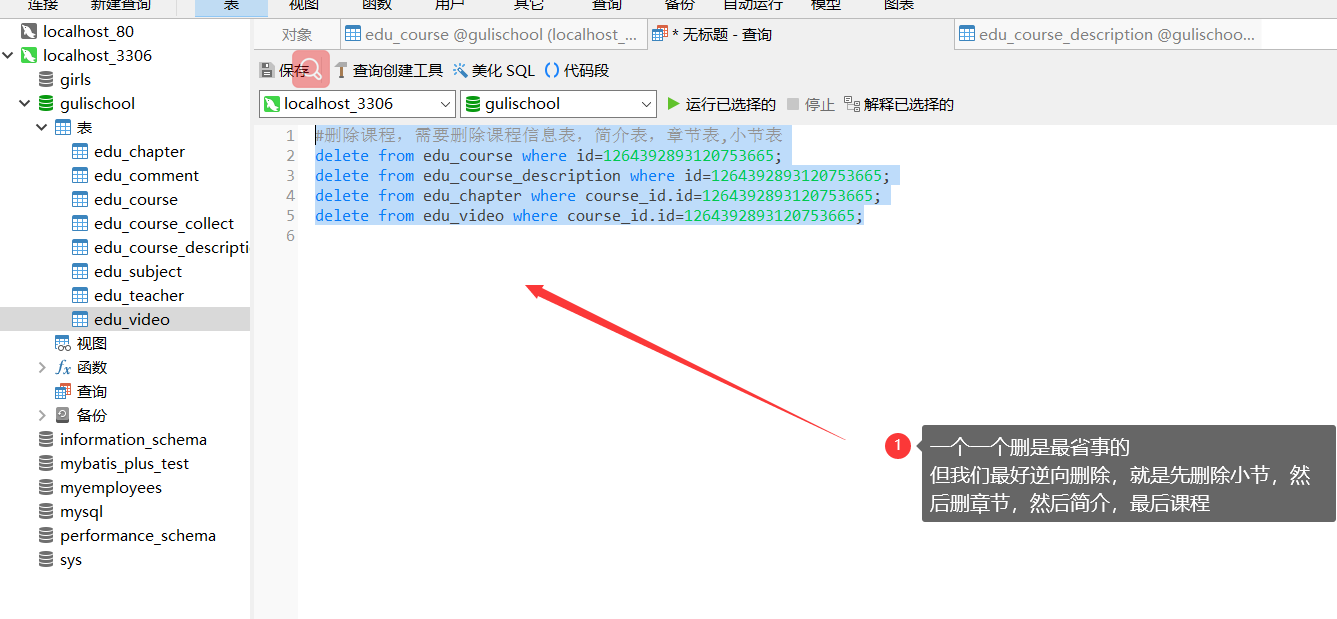Click the myemployees database icon
1337x619 pixels.
pyautogui.click(x=46, y=488)
